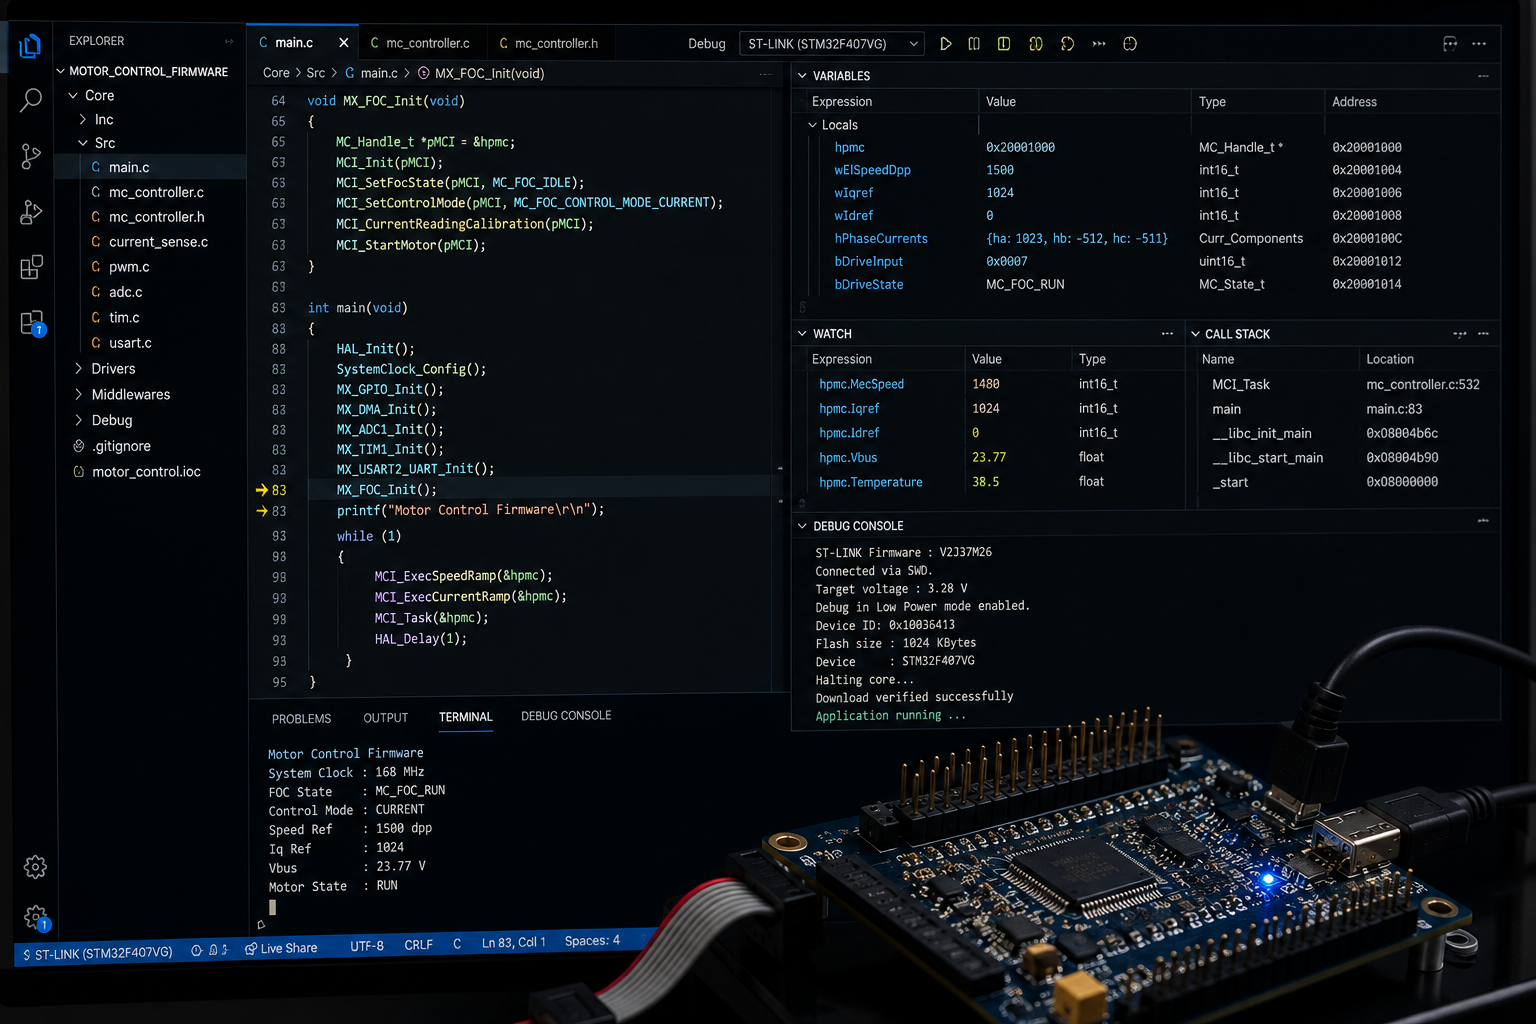1536x1024 pixels.
Task: Expand the Debug folder in explorer
Action: pyautogui.click(x=79, y=421)
